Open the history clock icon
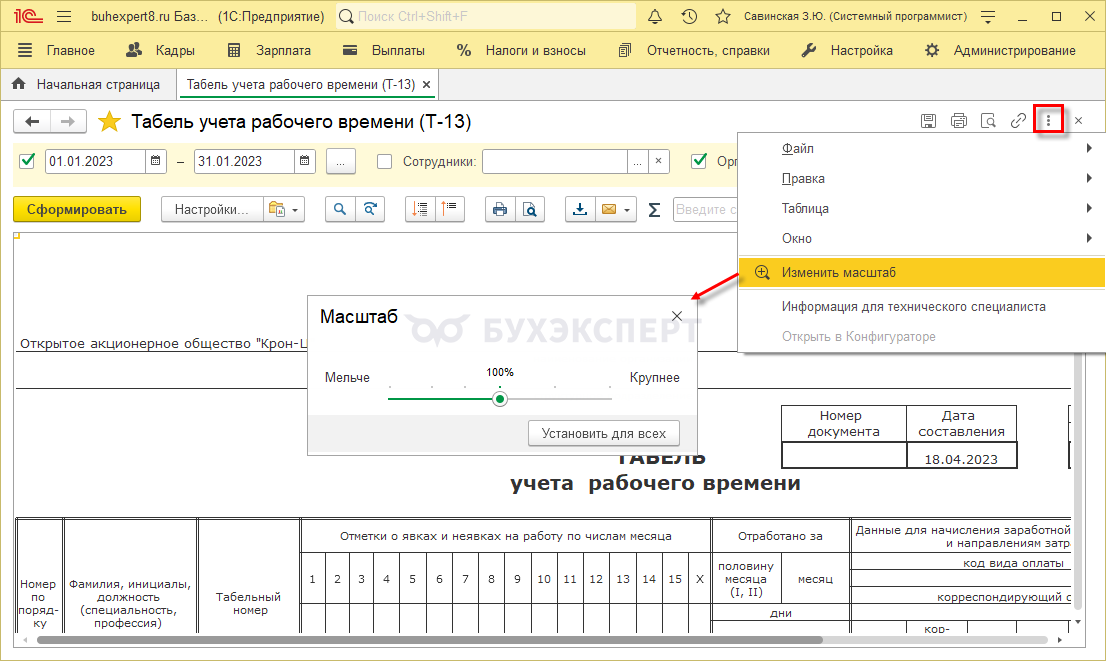 [x=689, y=17]
